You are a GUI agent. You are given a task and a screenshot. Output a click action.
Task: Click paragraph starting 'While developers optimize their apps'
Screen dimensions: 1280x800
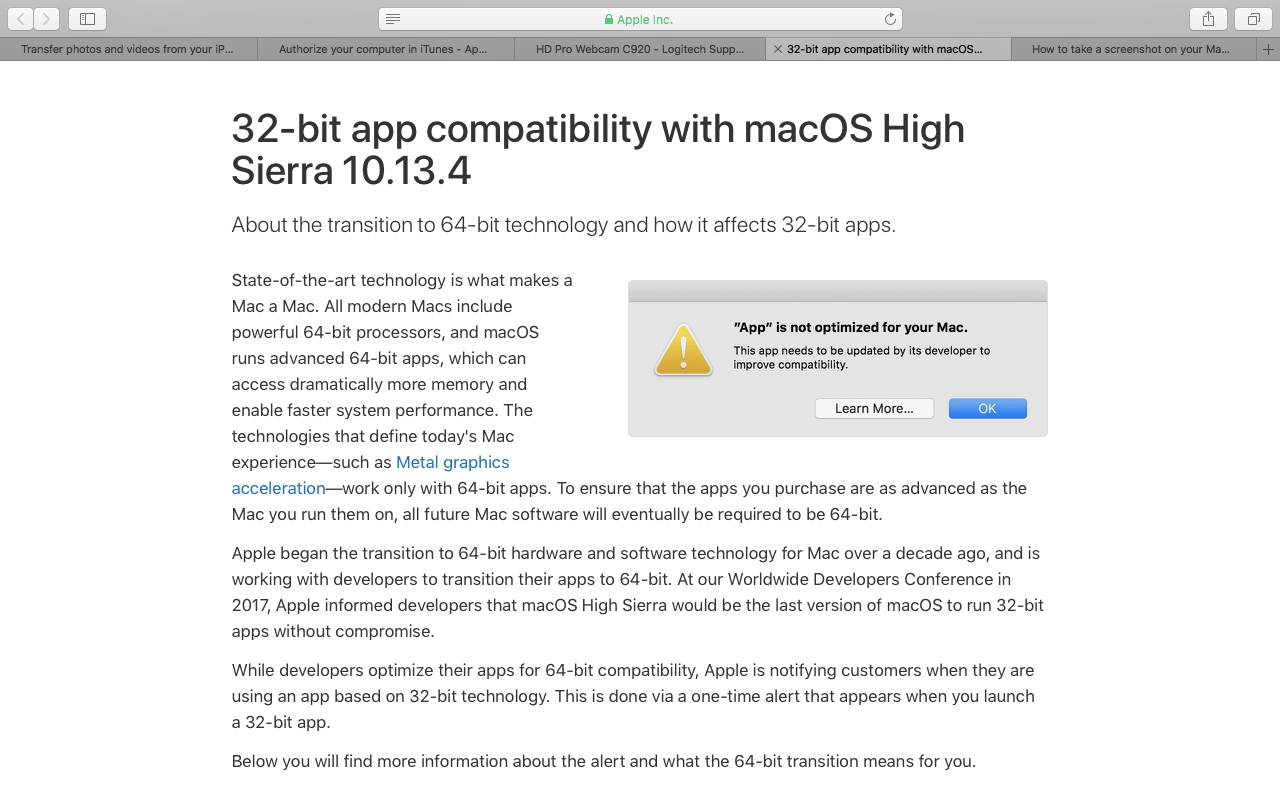pos(633,696)
